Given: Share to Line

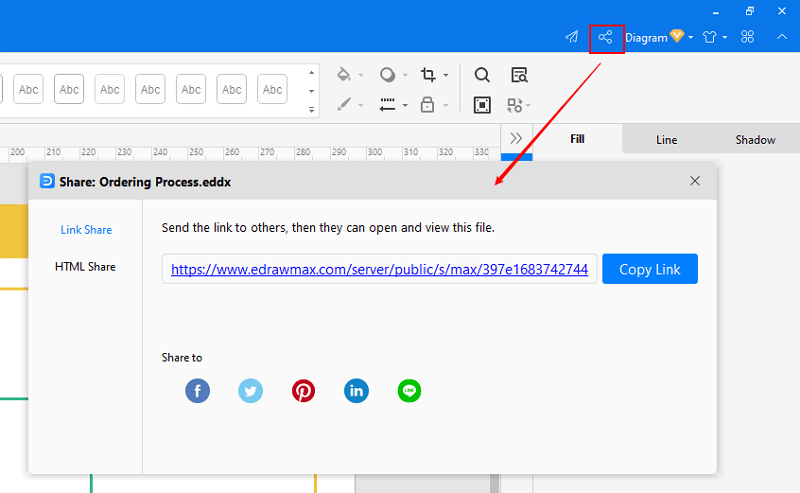Looking at the screenshot, I should [x=409, y=391].
